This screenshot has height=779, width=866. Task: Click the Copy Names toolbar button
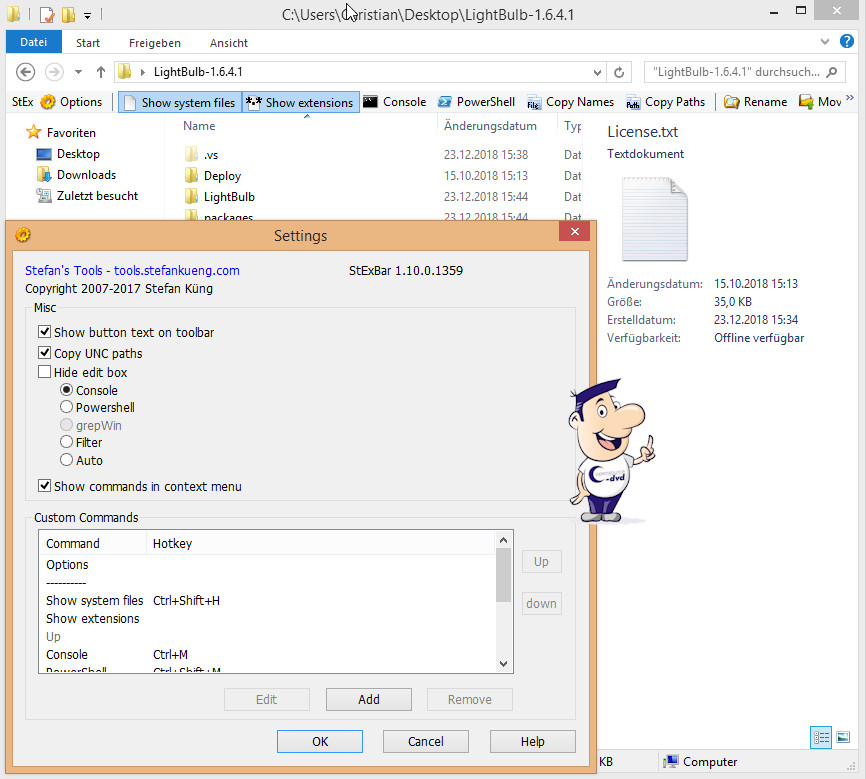(570, 102)
